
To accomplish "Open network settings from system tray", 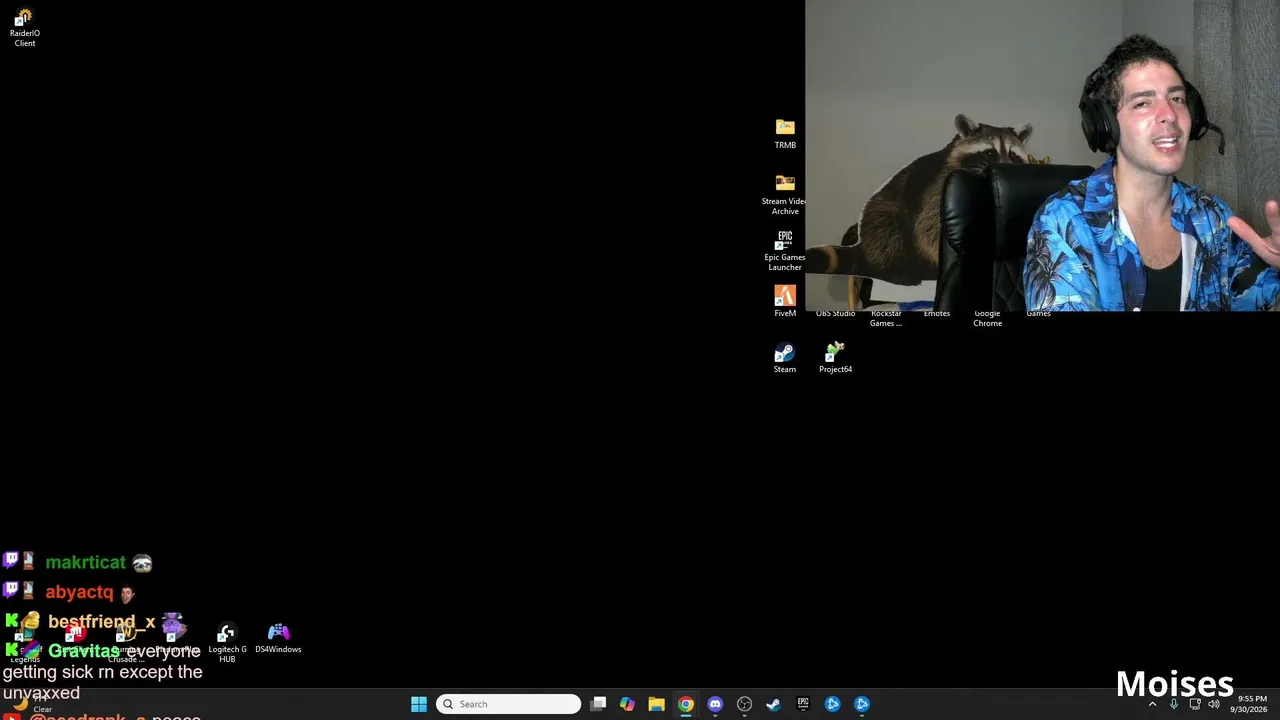I will 1195,704.
